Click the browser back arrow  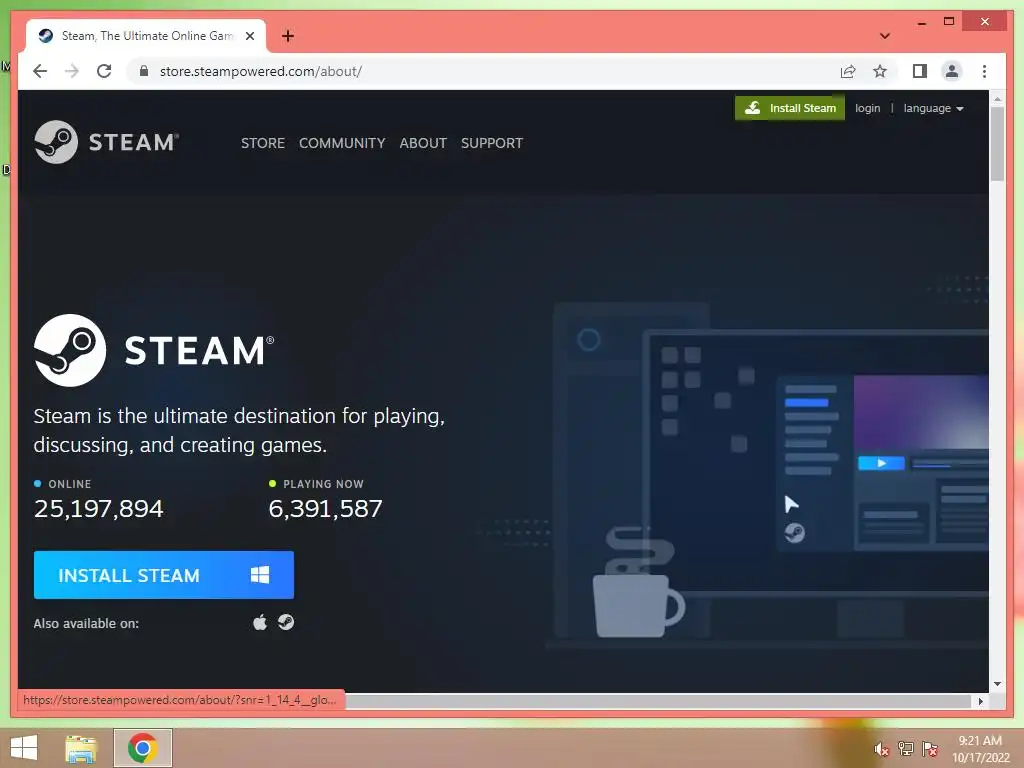(40, 71)
